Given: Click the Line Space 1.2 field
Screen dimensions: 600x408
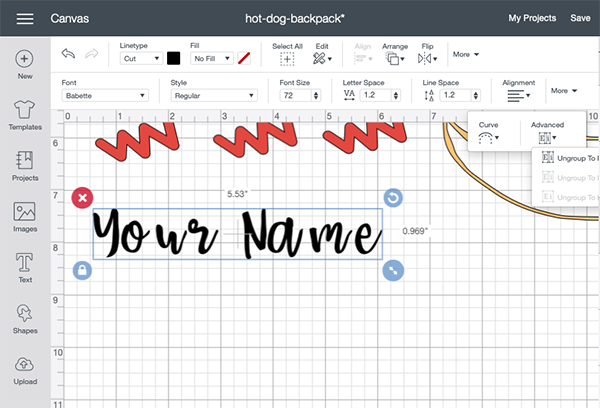Looking at the screenshot, I should click(456, 95).
